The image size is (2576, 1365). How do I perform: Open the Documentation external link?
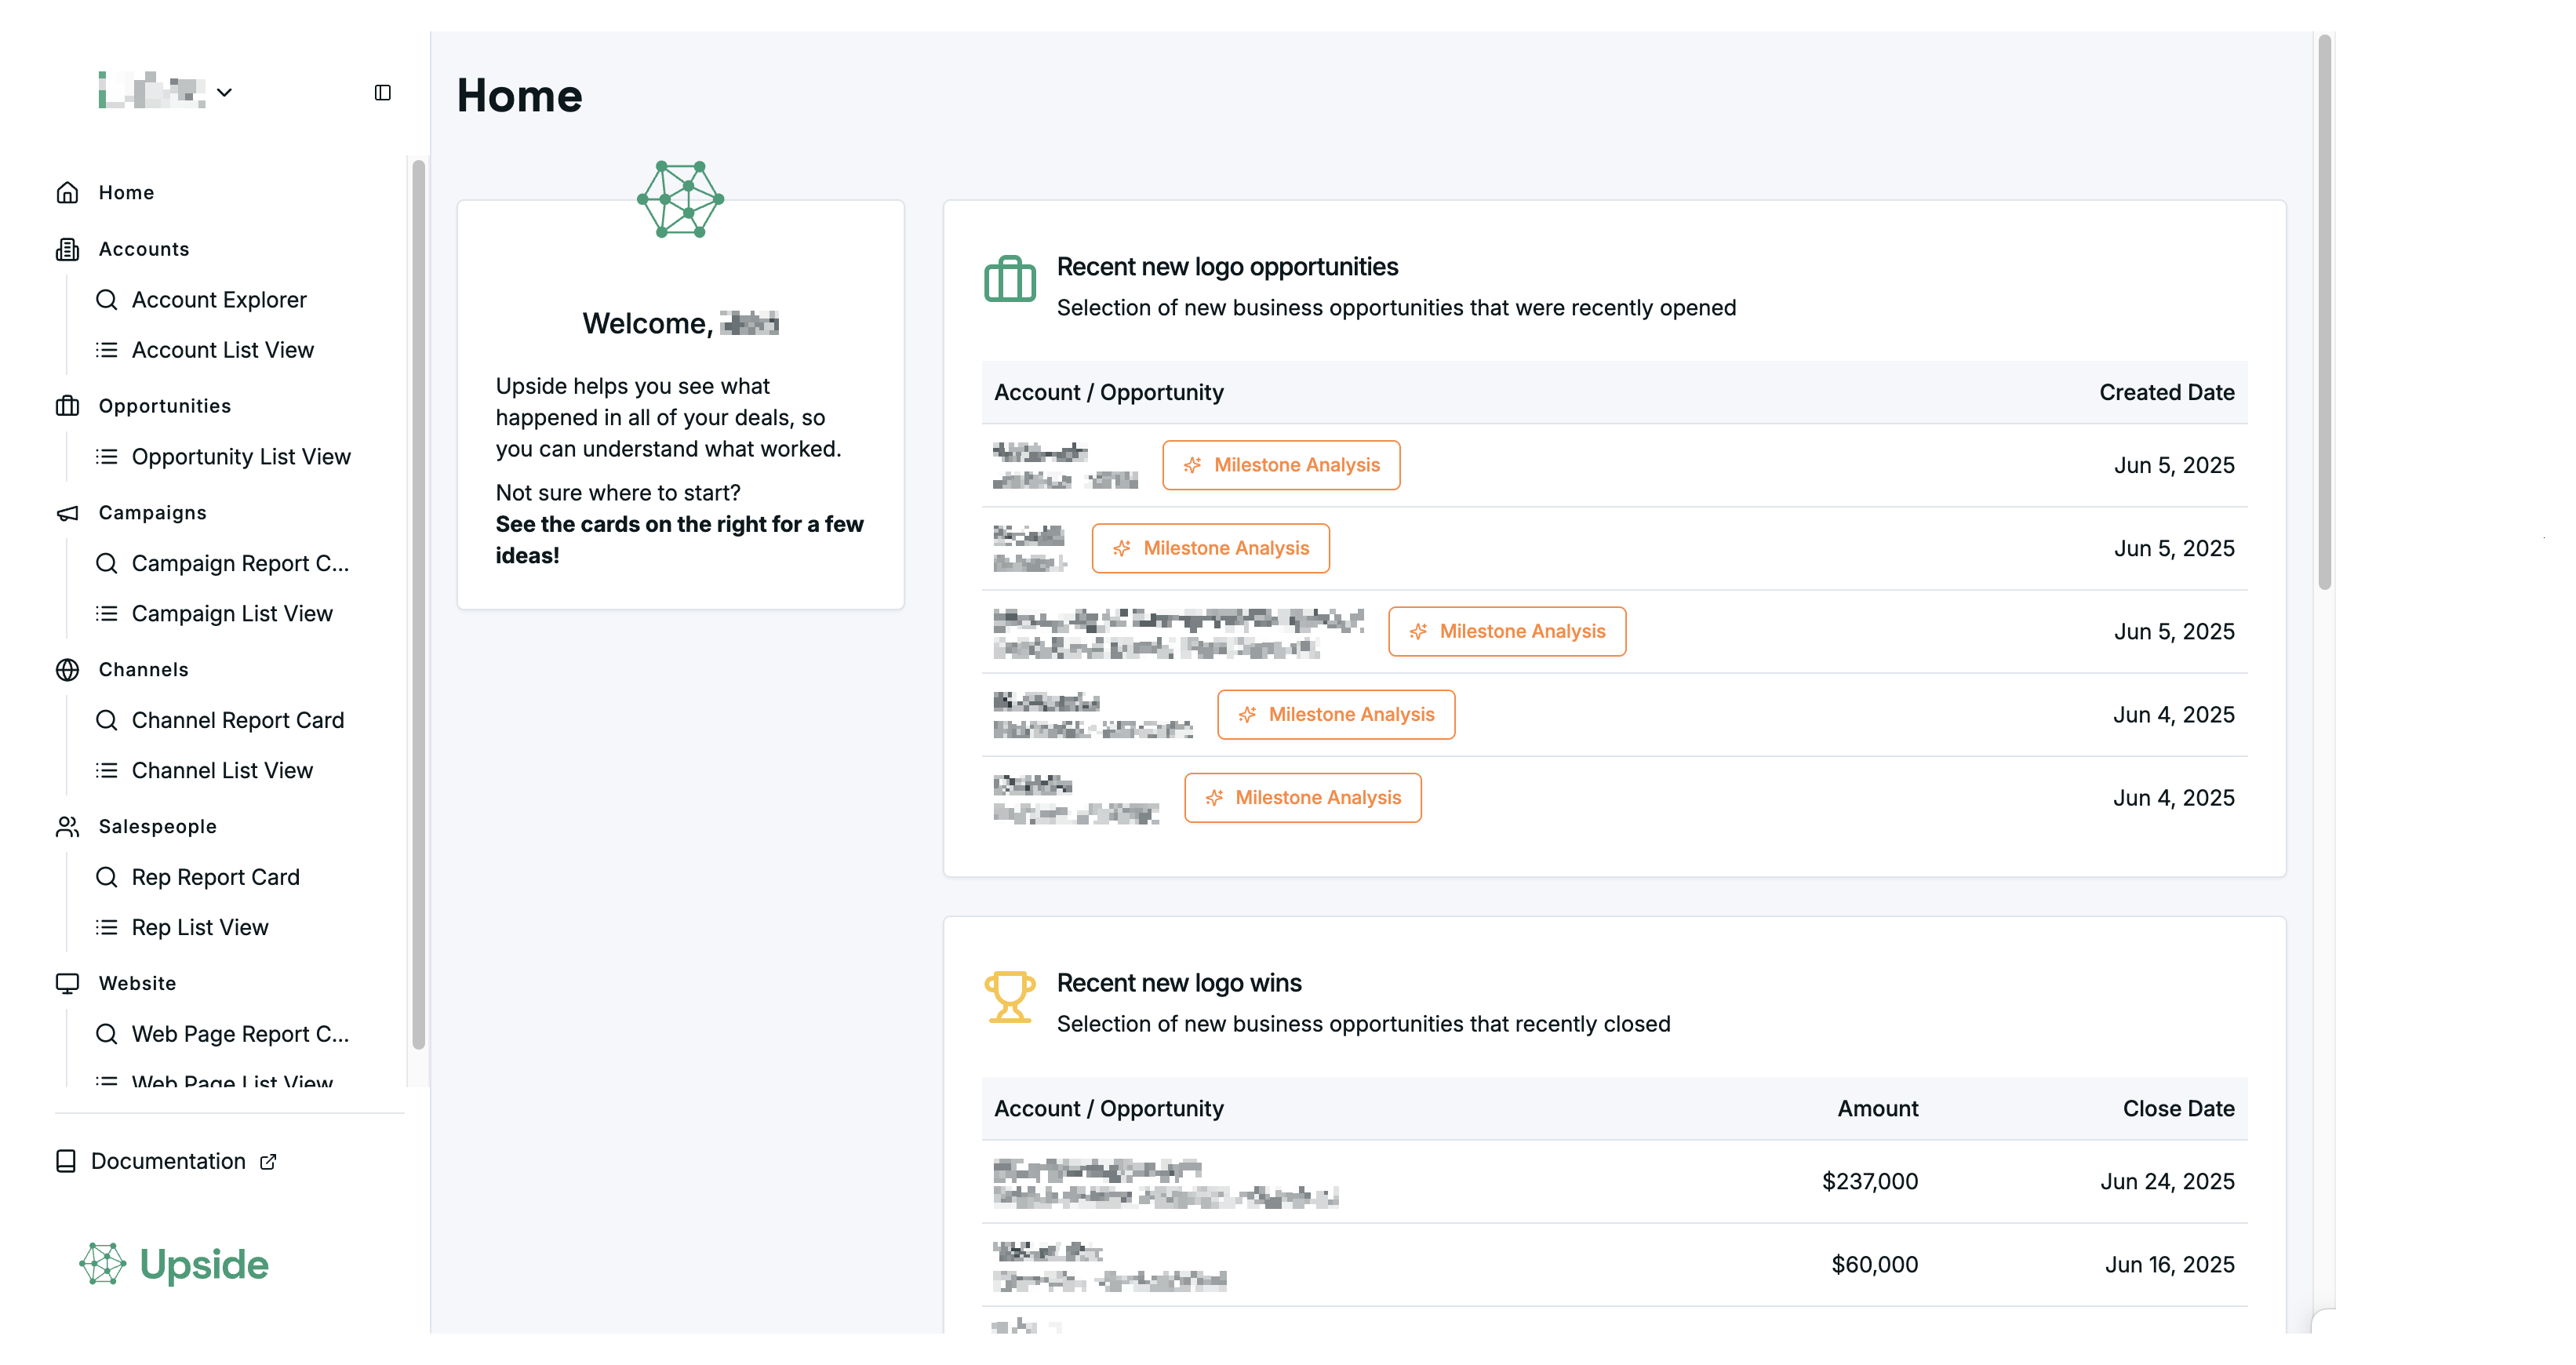tap(168, 1161)
